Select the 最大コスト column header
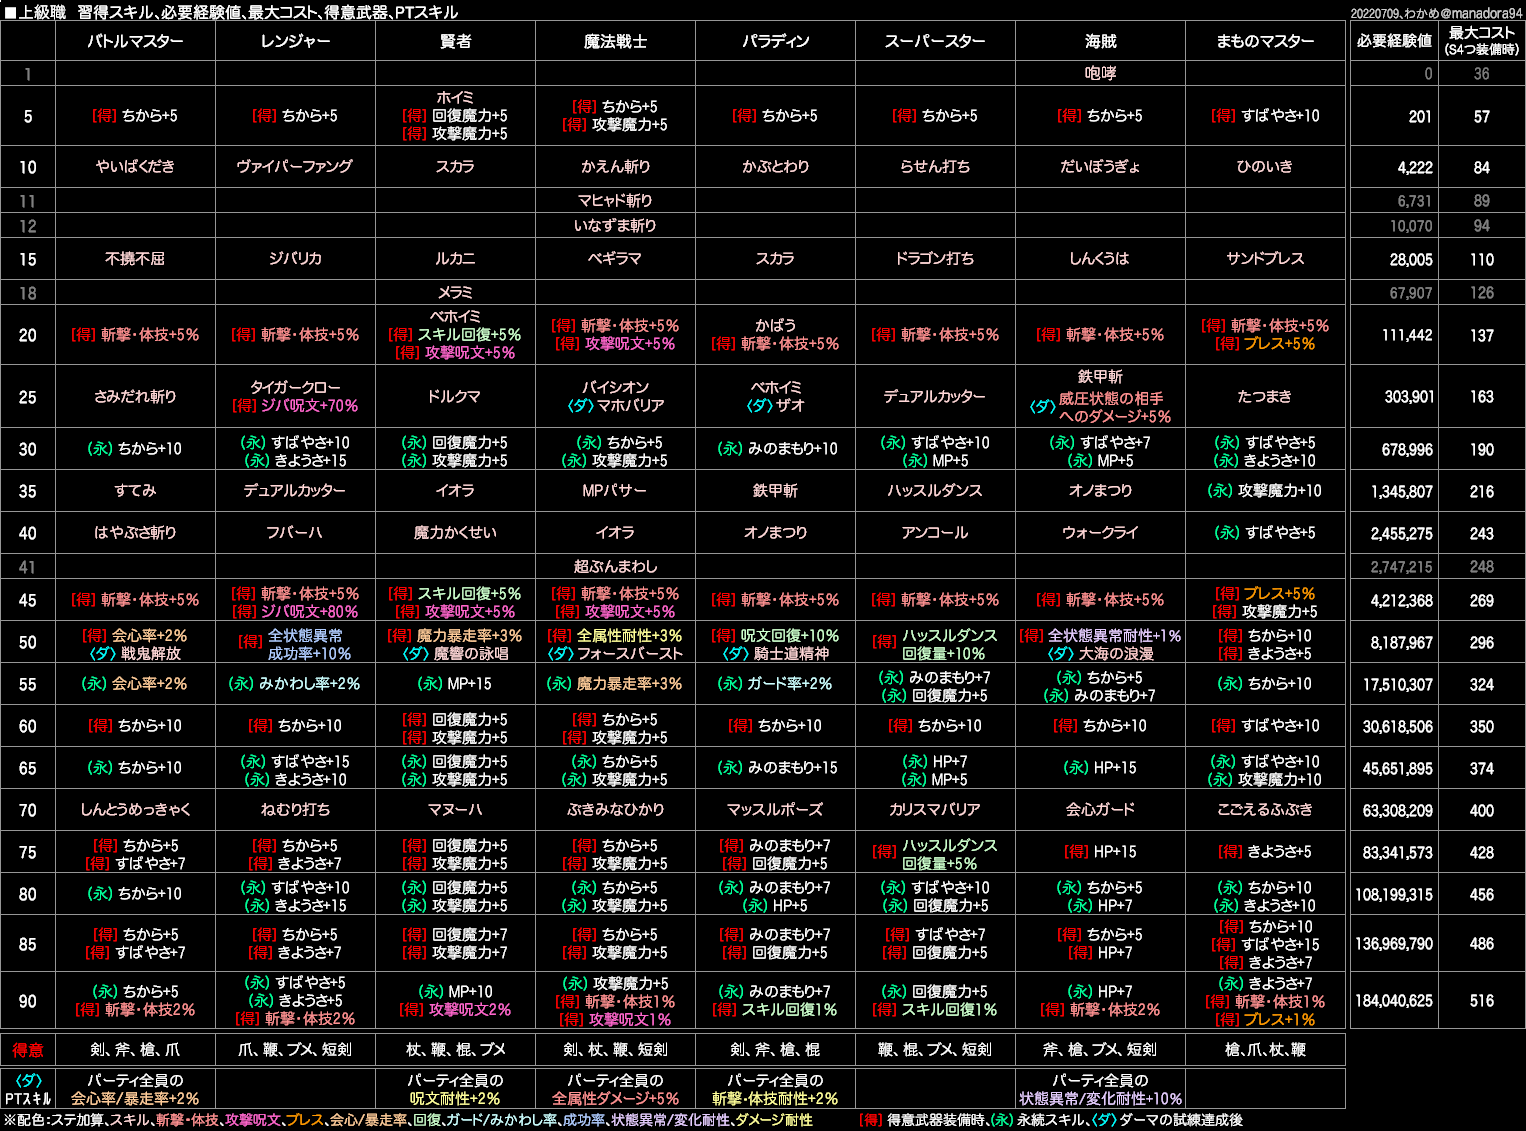 (x=1482, y=42)
